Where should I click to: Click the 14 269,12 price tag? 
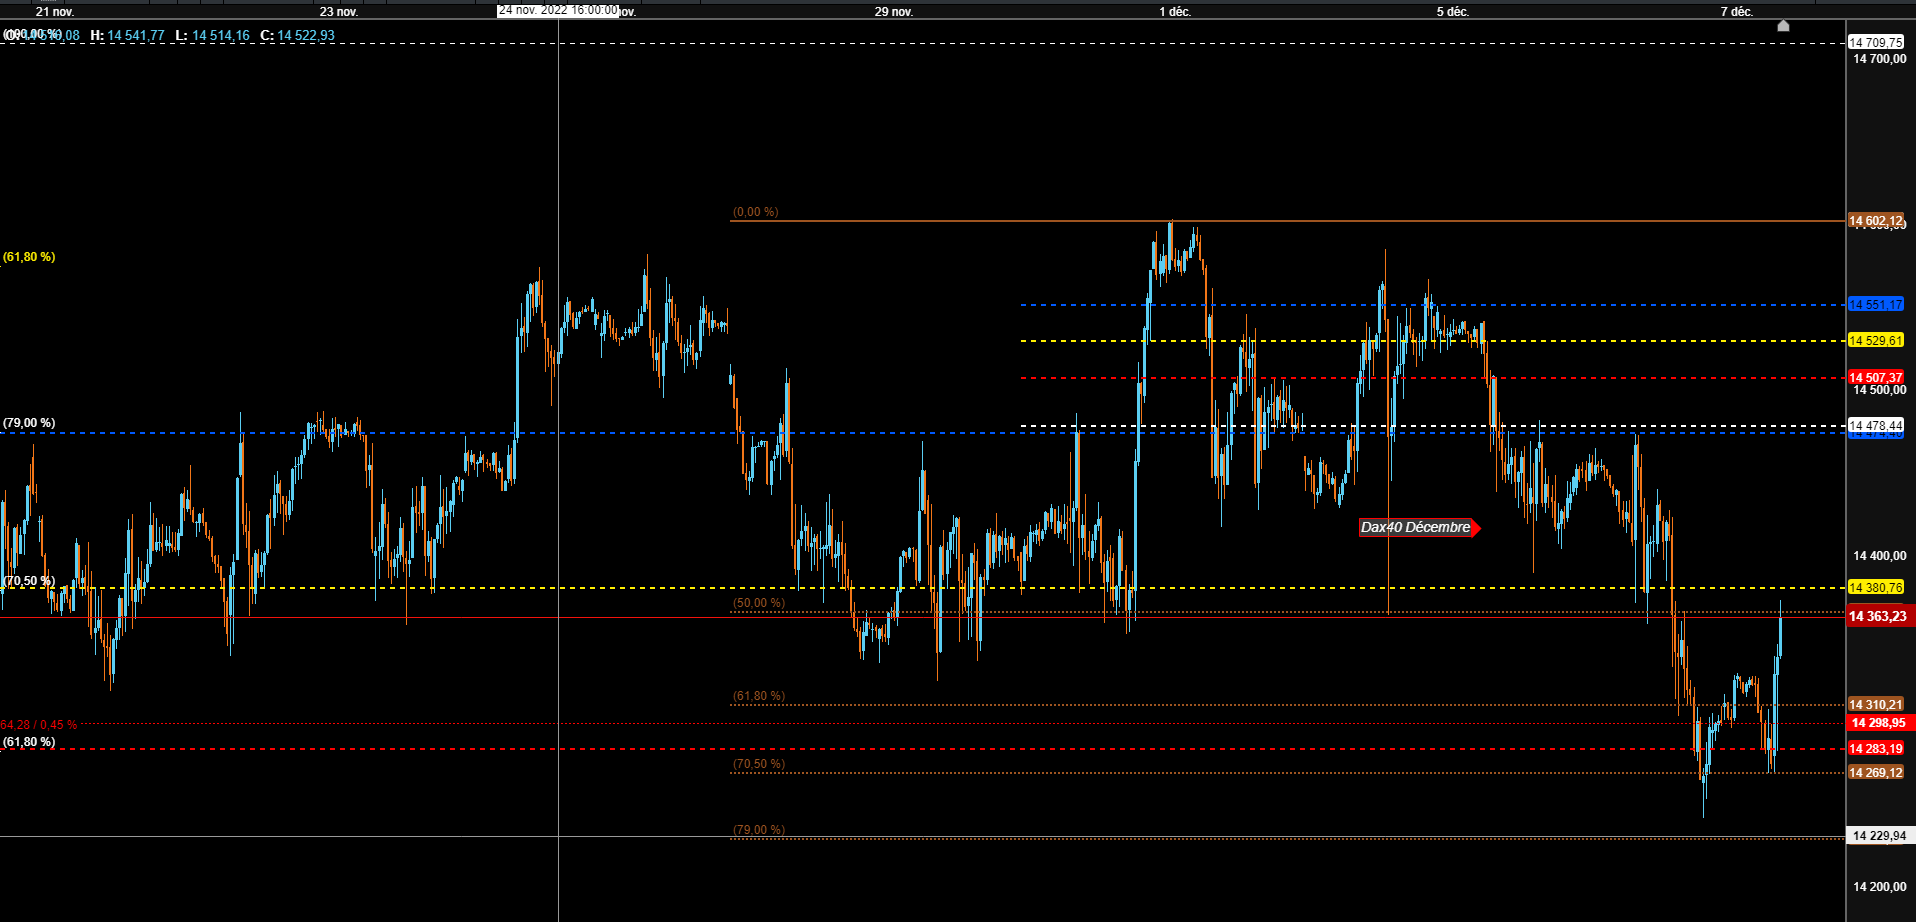1876,773
